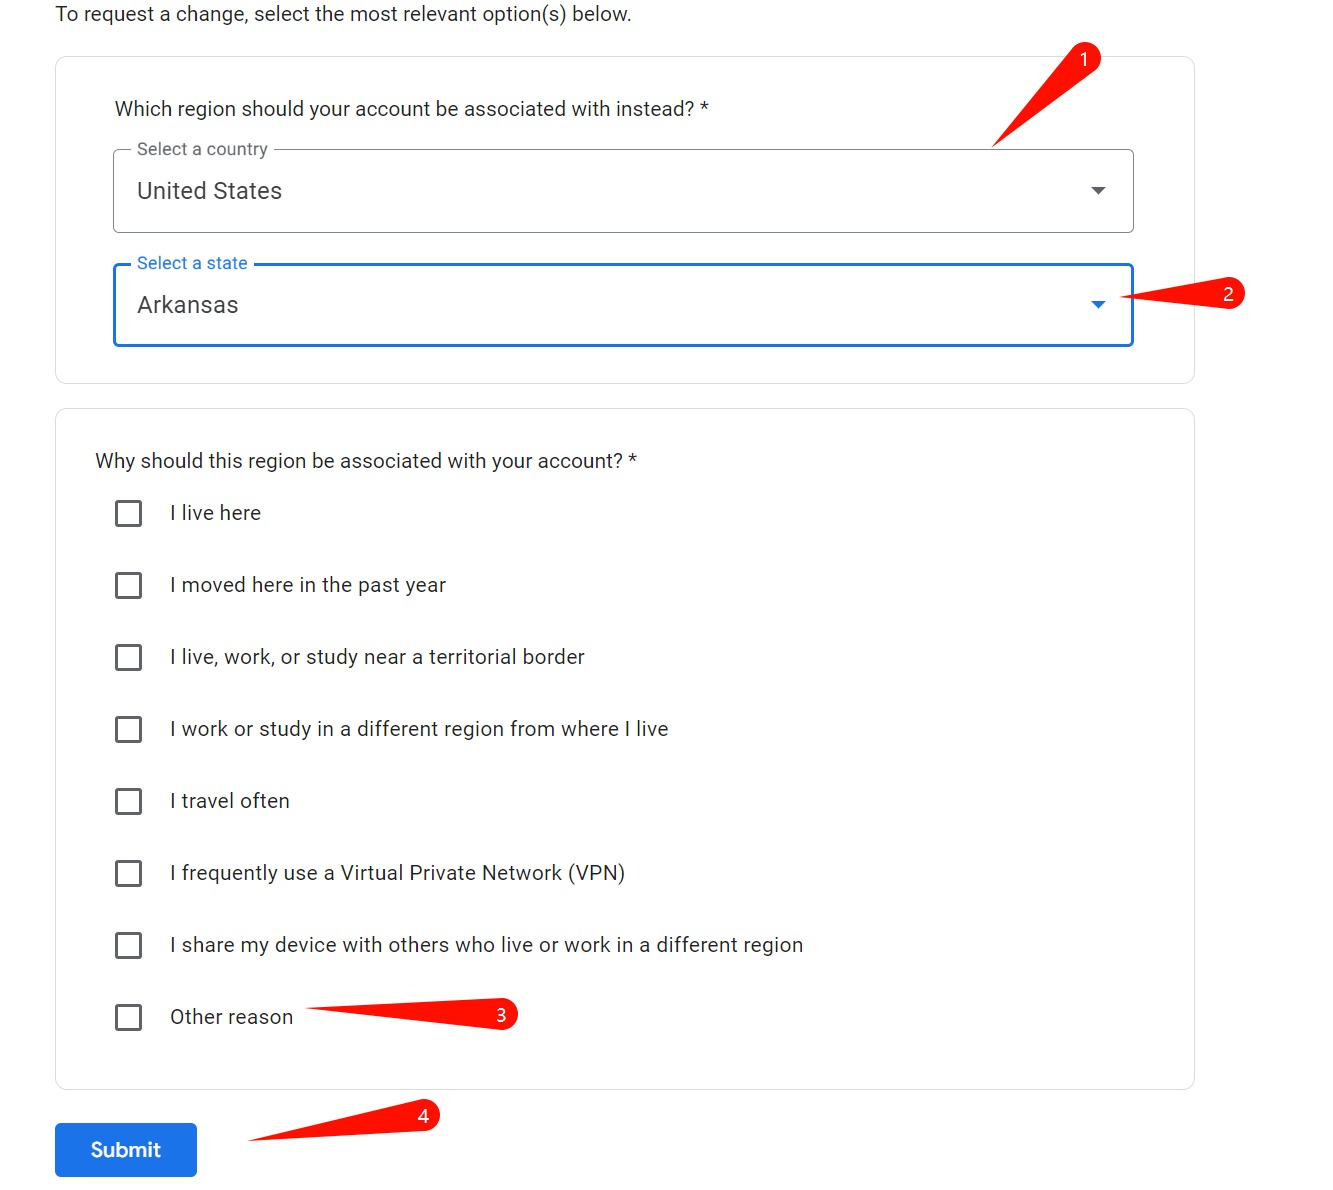Click the "I travel often" label
This screenshot has width=1333, height=1190.
[x=230, y=801]
